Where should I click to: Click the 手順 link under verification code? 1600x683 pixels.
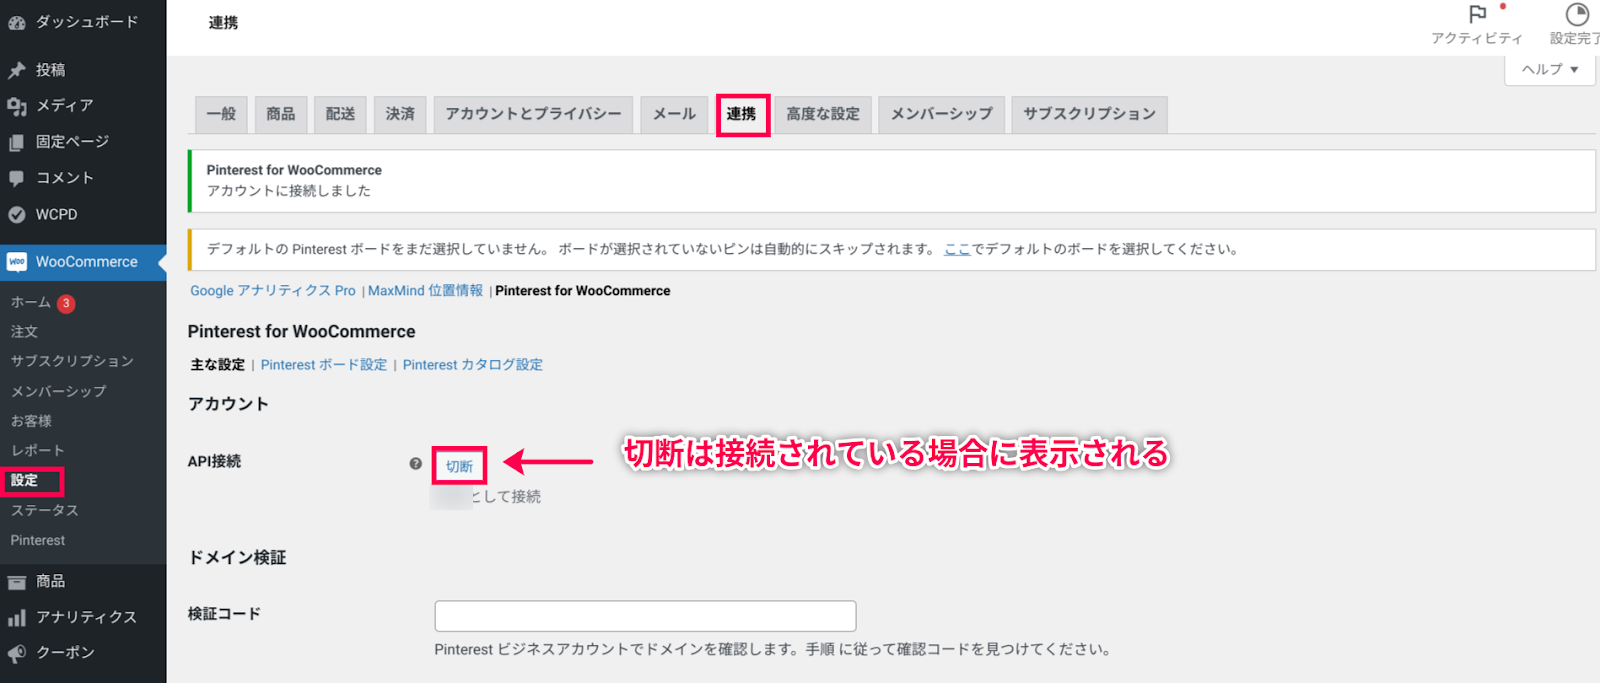820,650
